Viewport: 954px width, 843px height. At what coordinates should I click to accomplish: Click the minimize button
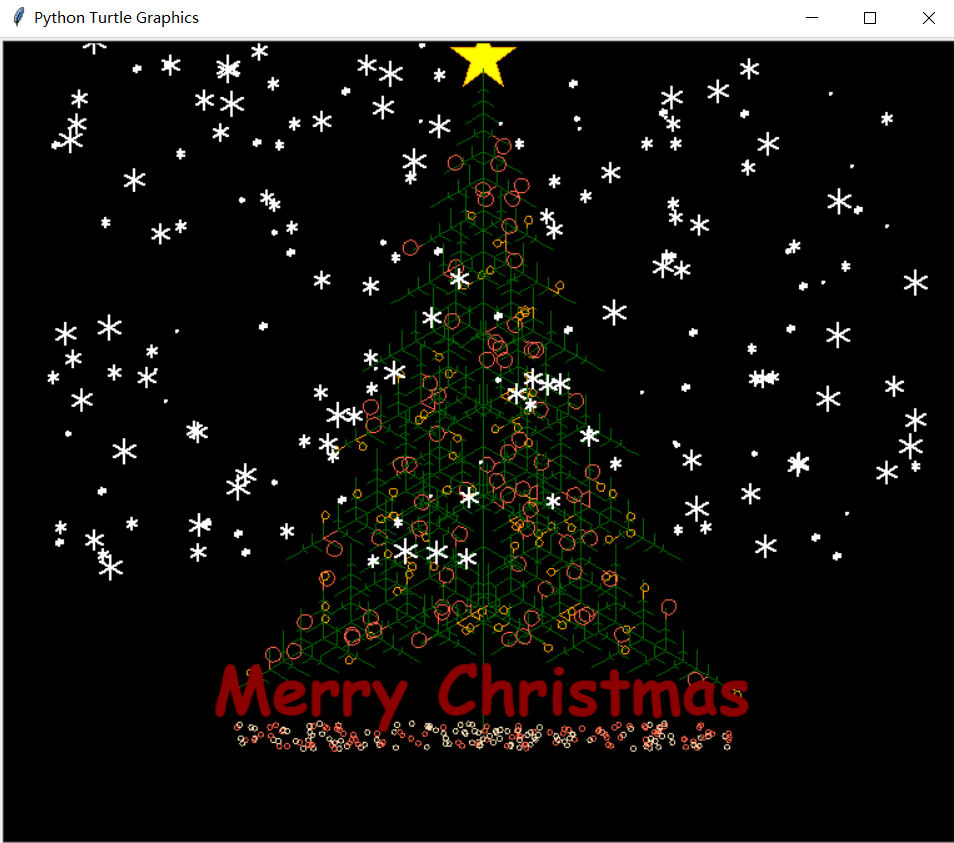coord(811,17)
